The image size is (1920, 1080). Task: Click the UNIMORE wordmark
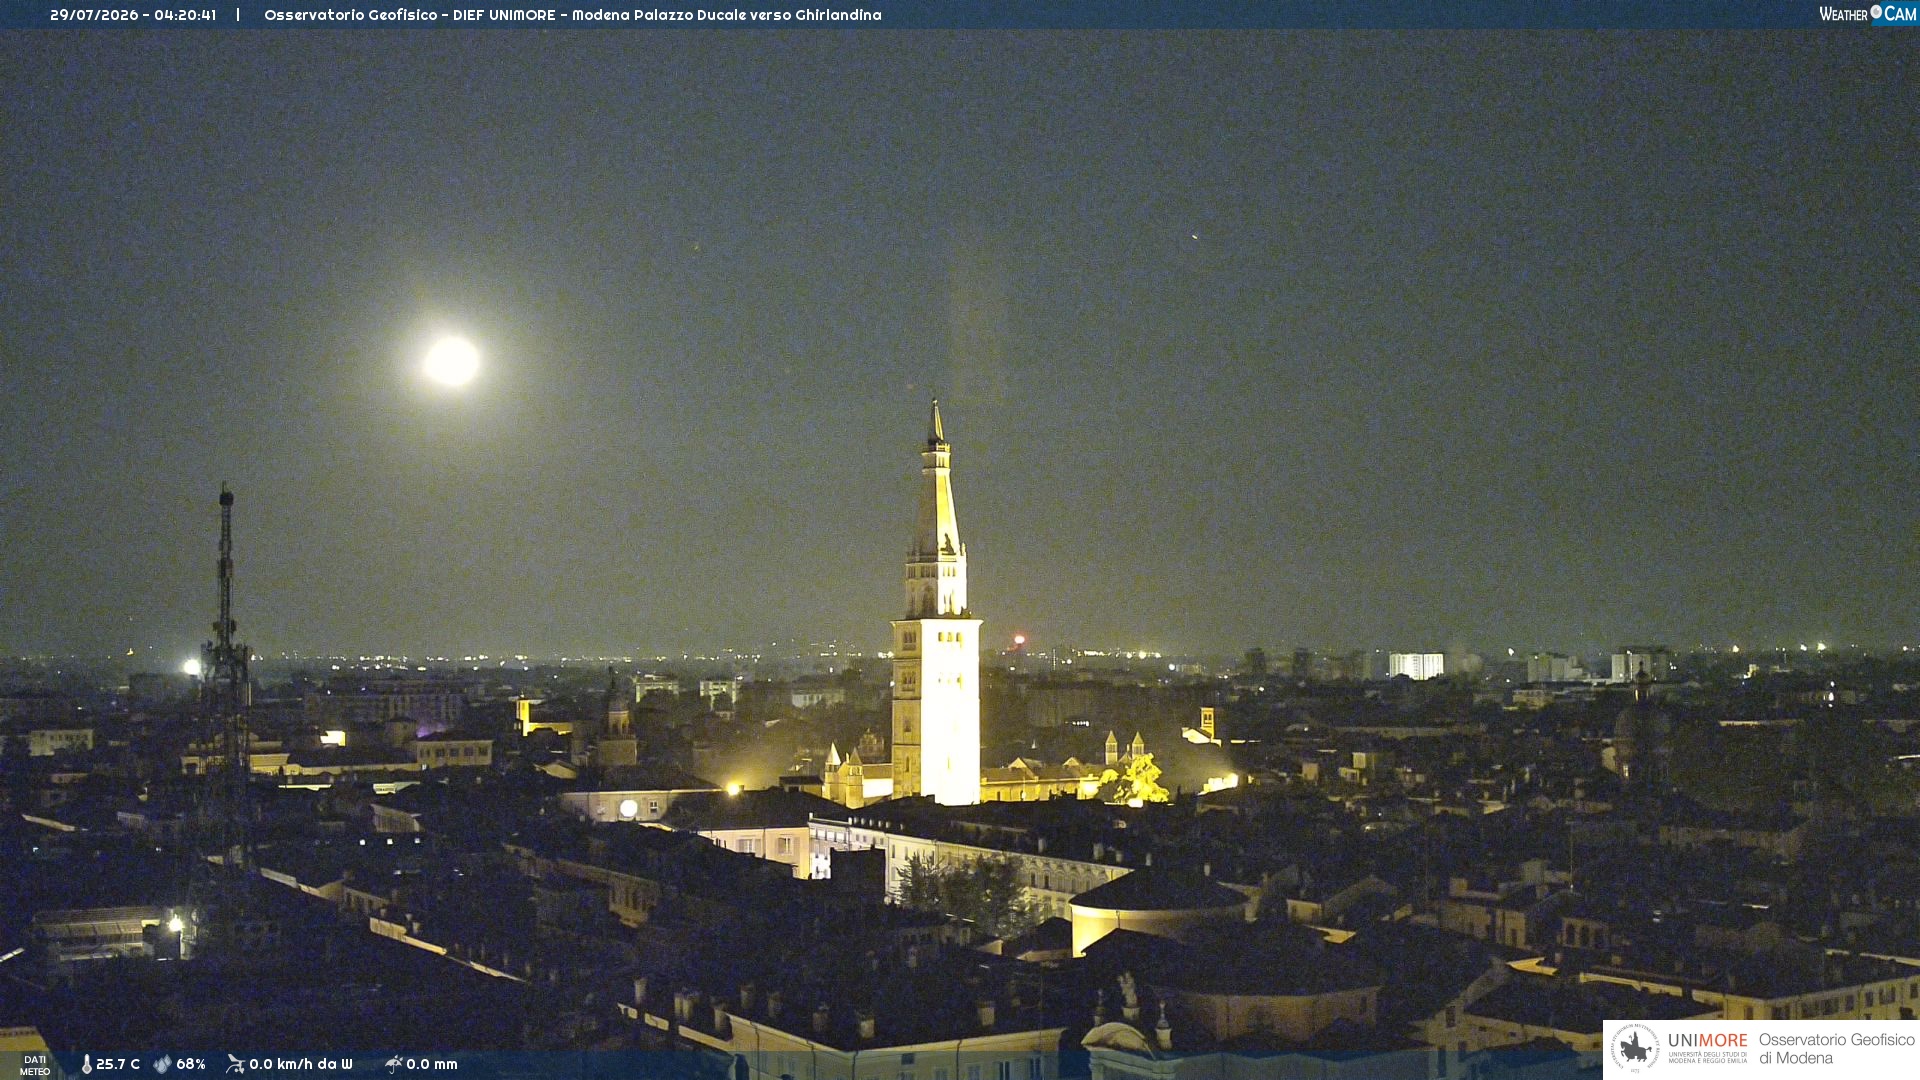(1707, 1041)
